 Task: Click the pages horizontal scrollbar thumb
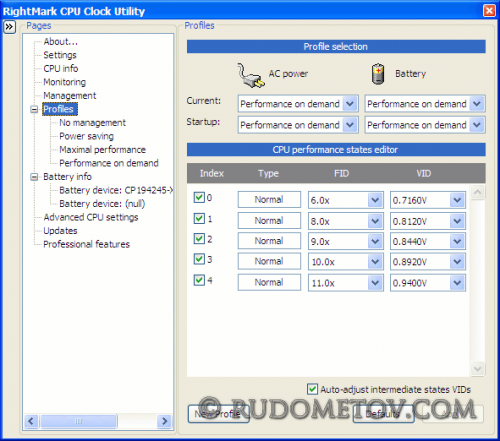pos(79,421)
